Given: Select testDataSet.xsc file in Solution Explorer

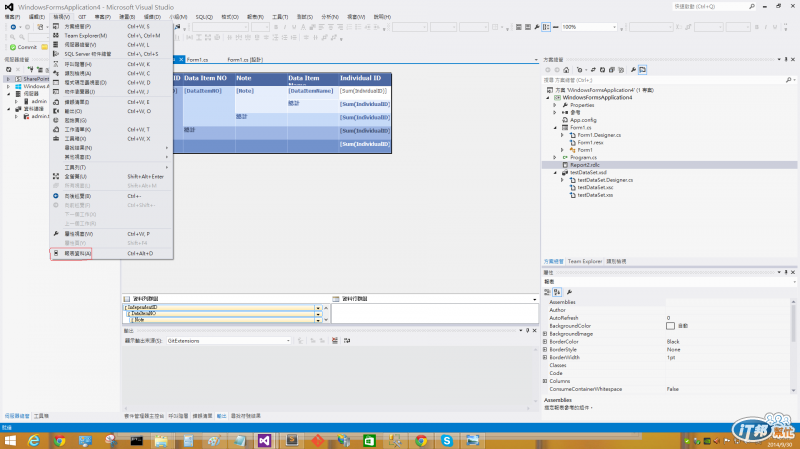Looking at the screenshot, I should point(595,187).
